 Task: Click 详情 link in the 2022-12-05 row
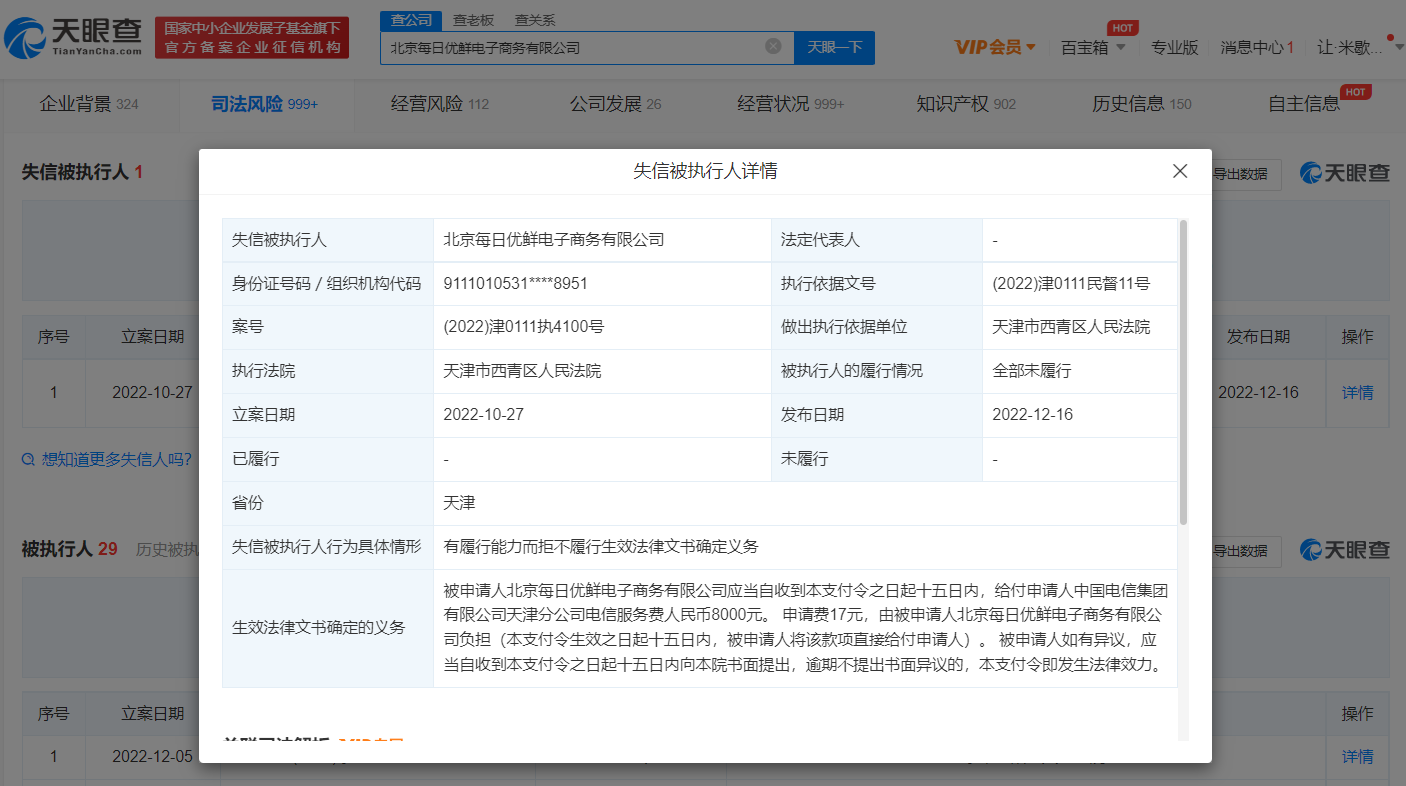click(1357, 756)
